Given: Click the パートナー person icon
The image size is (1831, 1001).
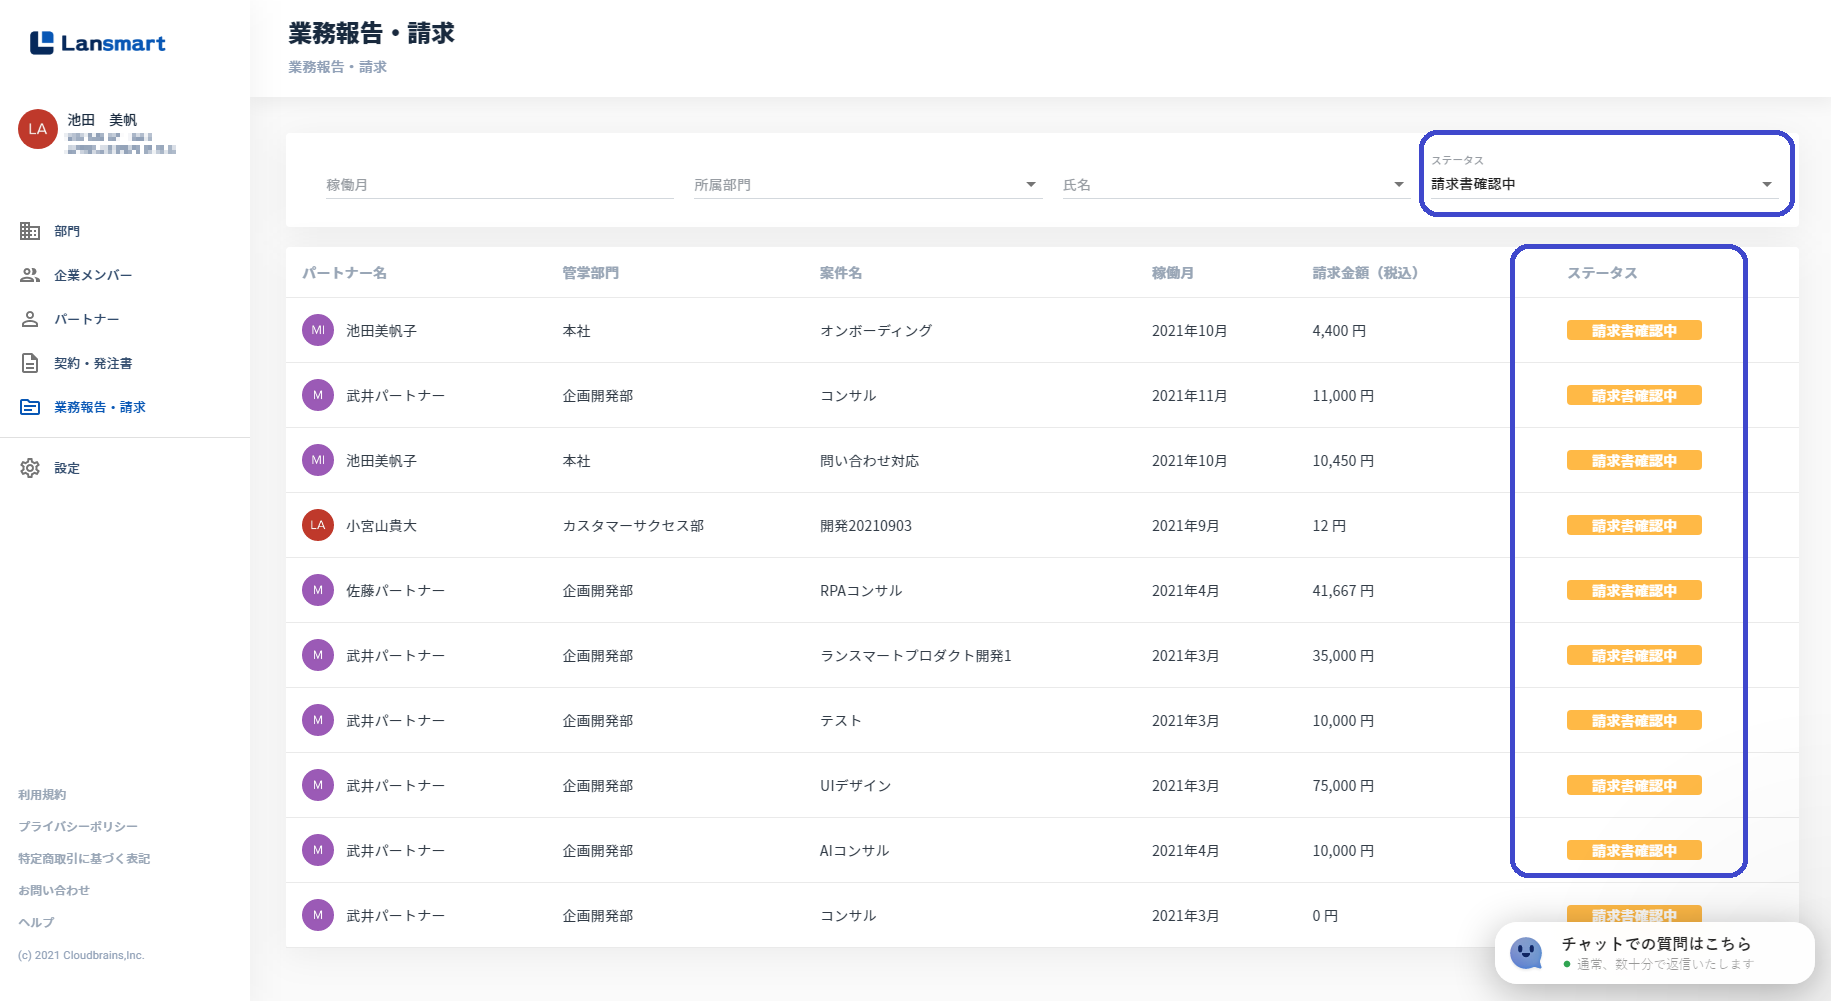Looking at the screenshot, I should tap(30, 319).
